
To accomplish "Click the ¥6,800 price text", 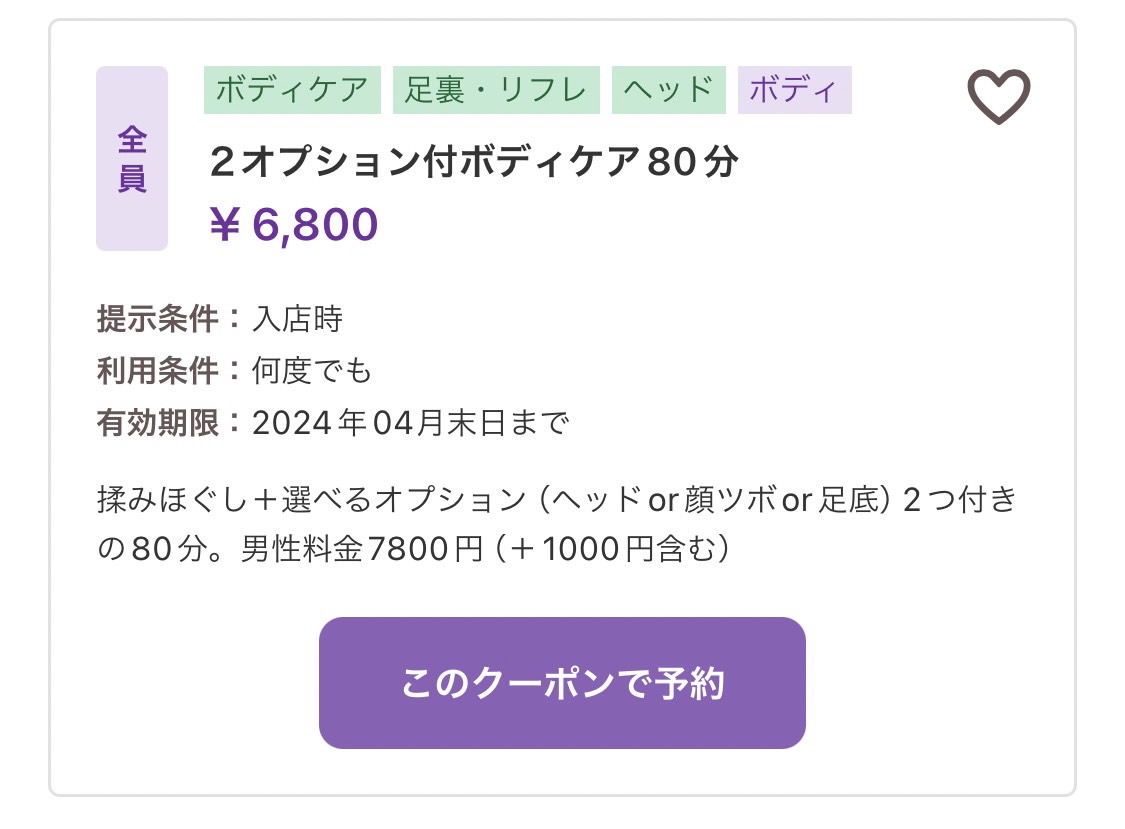I will click(x=294, y=225).
